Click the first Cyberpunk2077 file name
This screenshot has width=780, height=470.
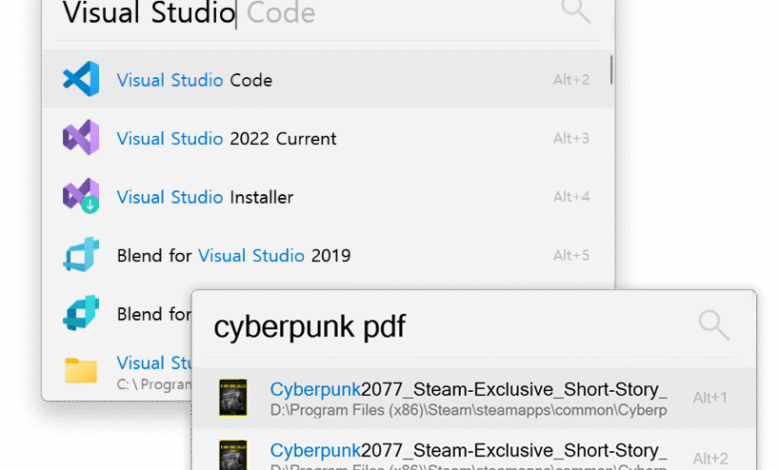coord(468,390)
